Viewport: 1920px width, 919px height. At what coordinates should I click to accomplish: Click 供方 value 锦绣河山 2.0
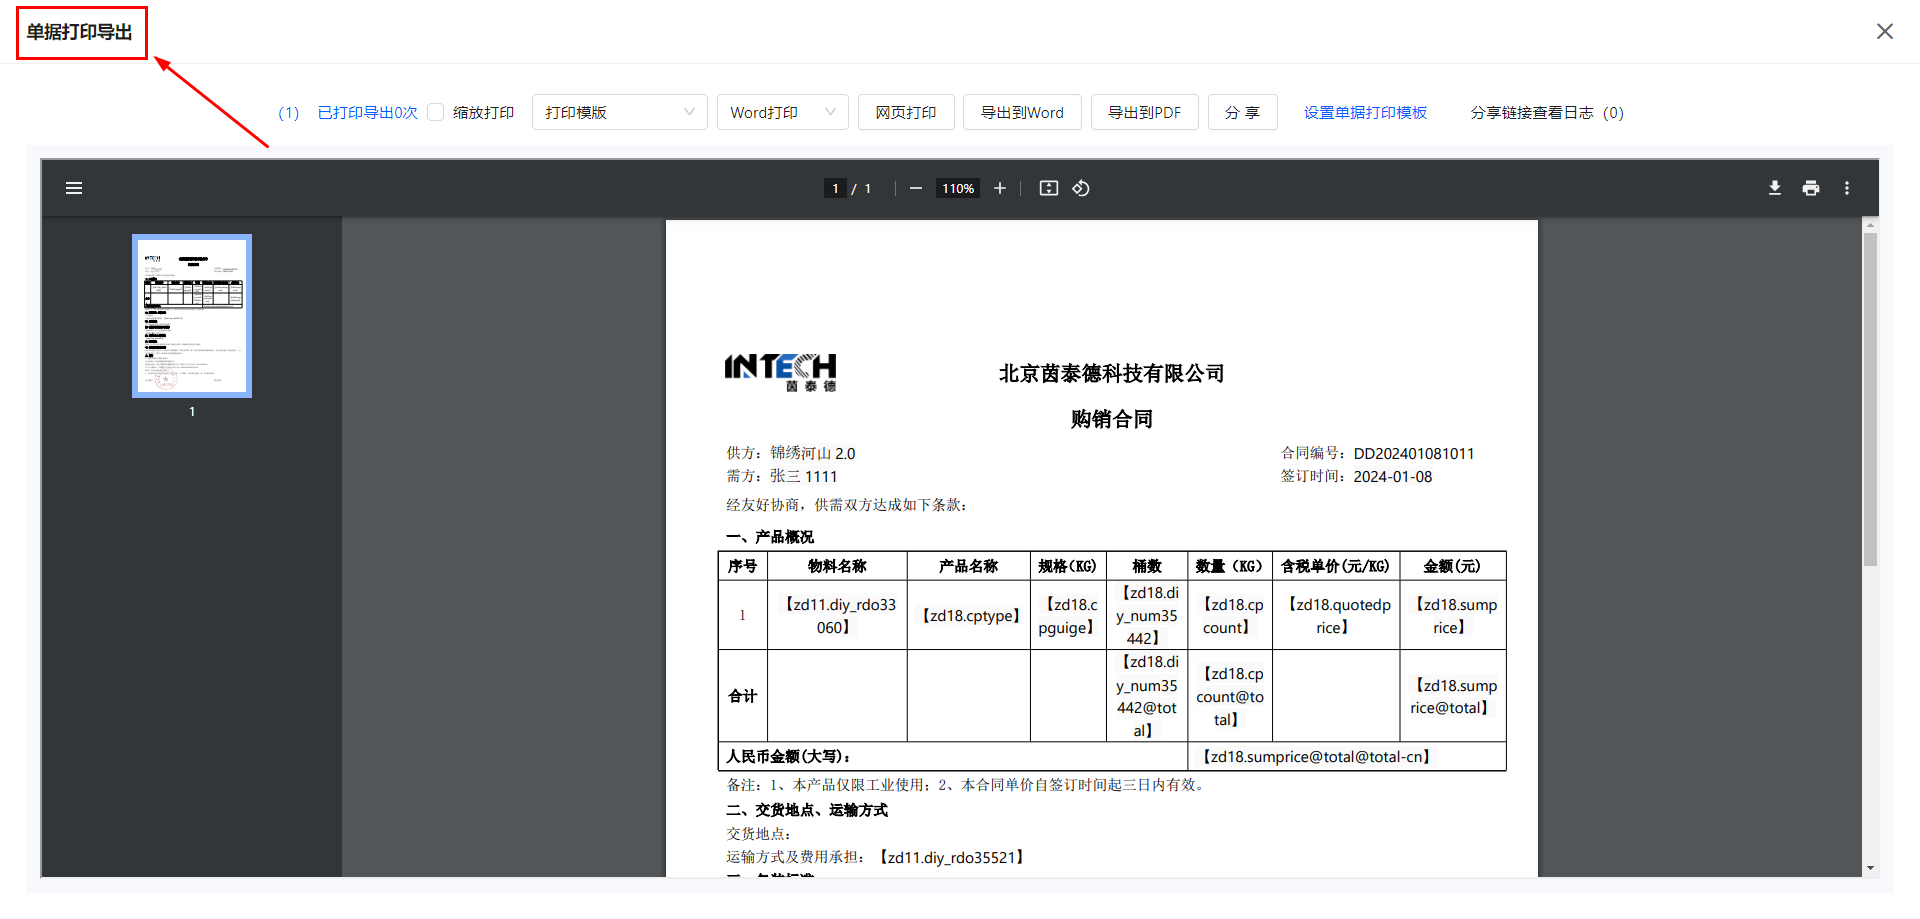pos(813,454)
